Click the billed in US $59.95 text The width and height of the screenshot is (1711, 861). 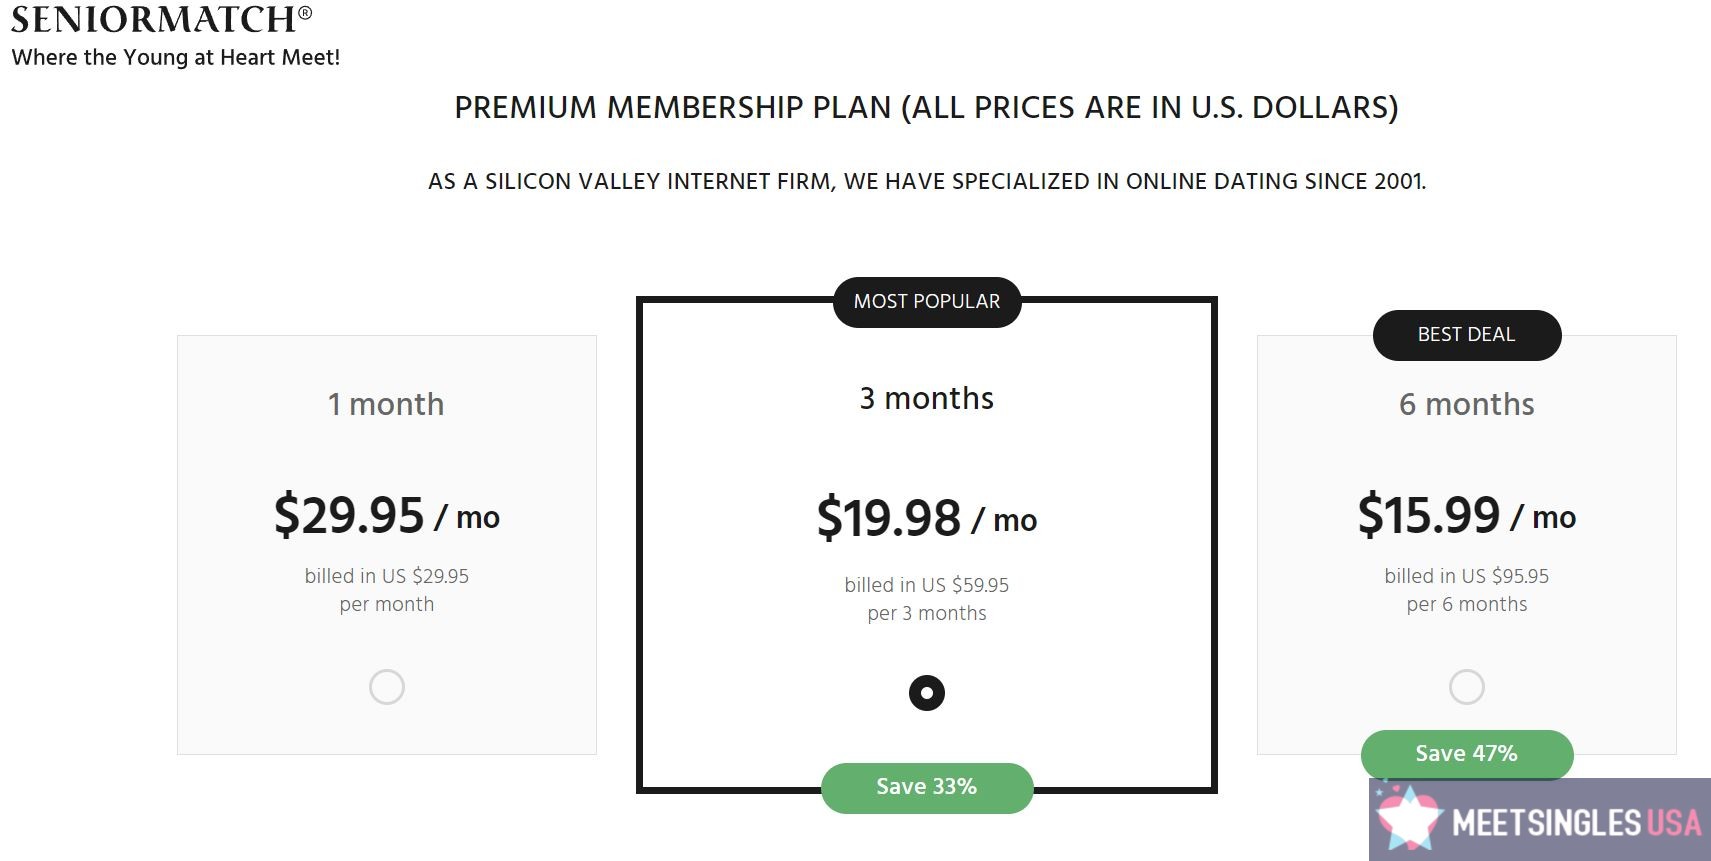point(927,585)
